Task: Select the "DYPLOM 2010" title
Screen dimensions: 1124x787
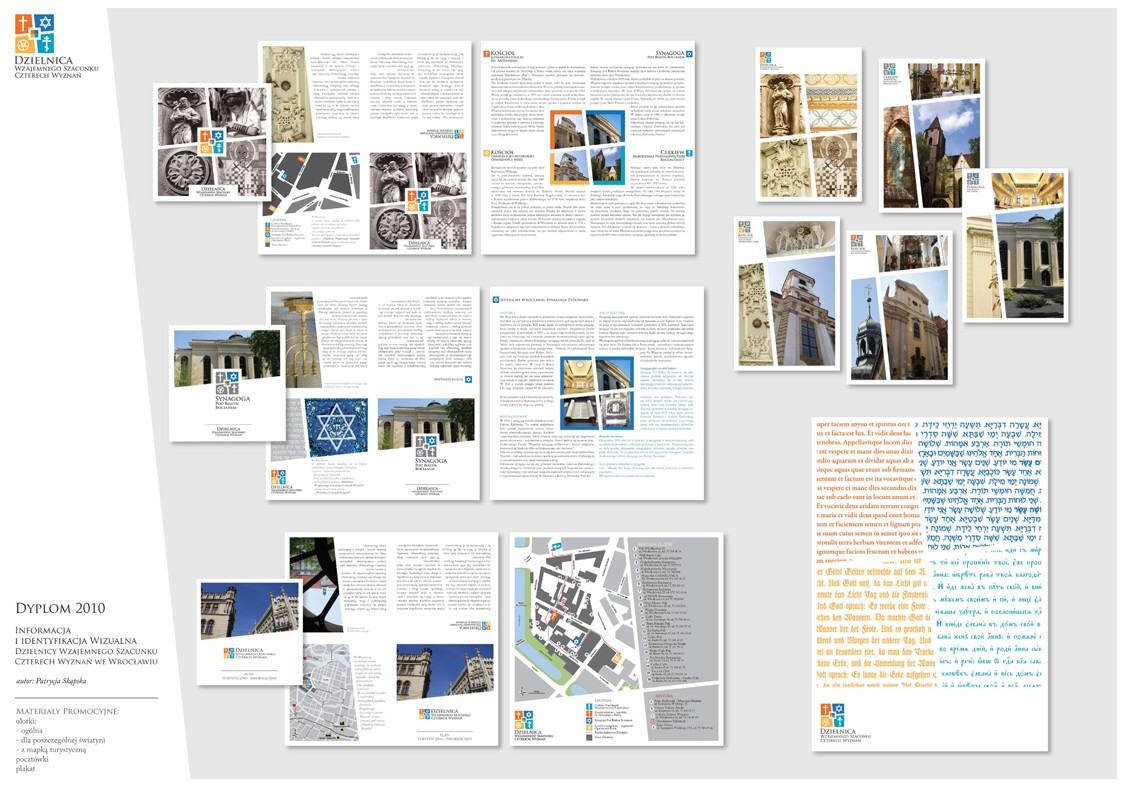Action: 60,609
